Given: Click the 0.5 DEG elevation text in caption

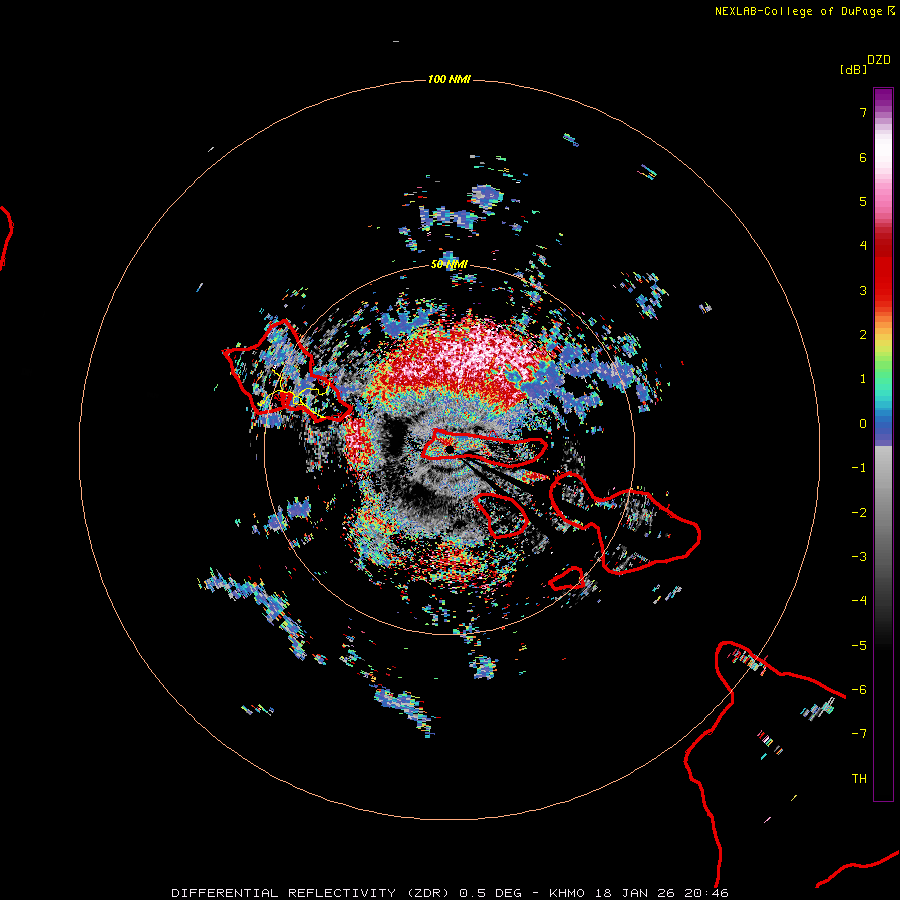Looking at the screenshot, I should (x=491, y=893).
